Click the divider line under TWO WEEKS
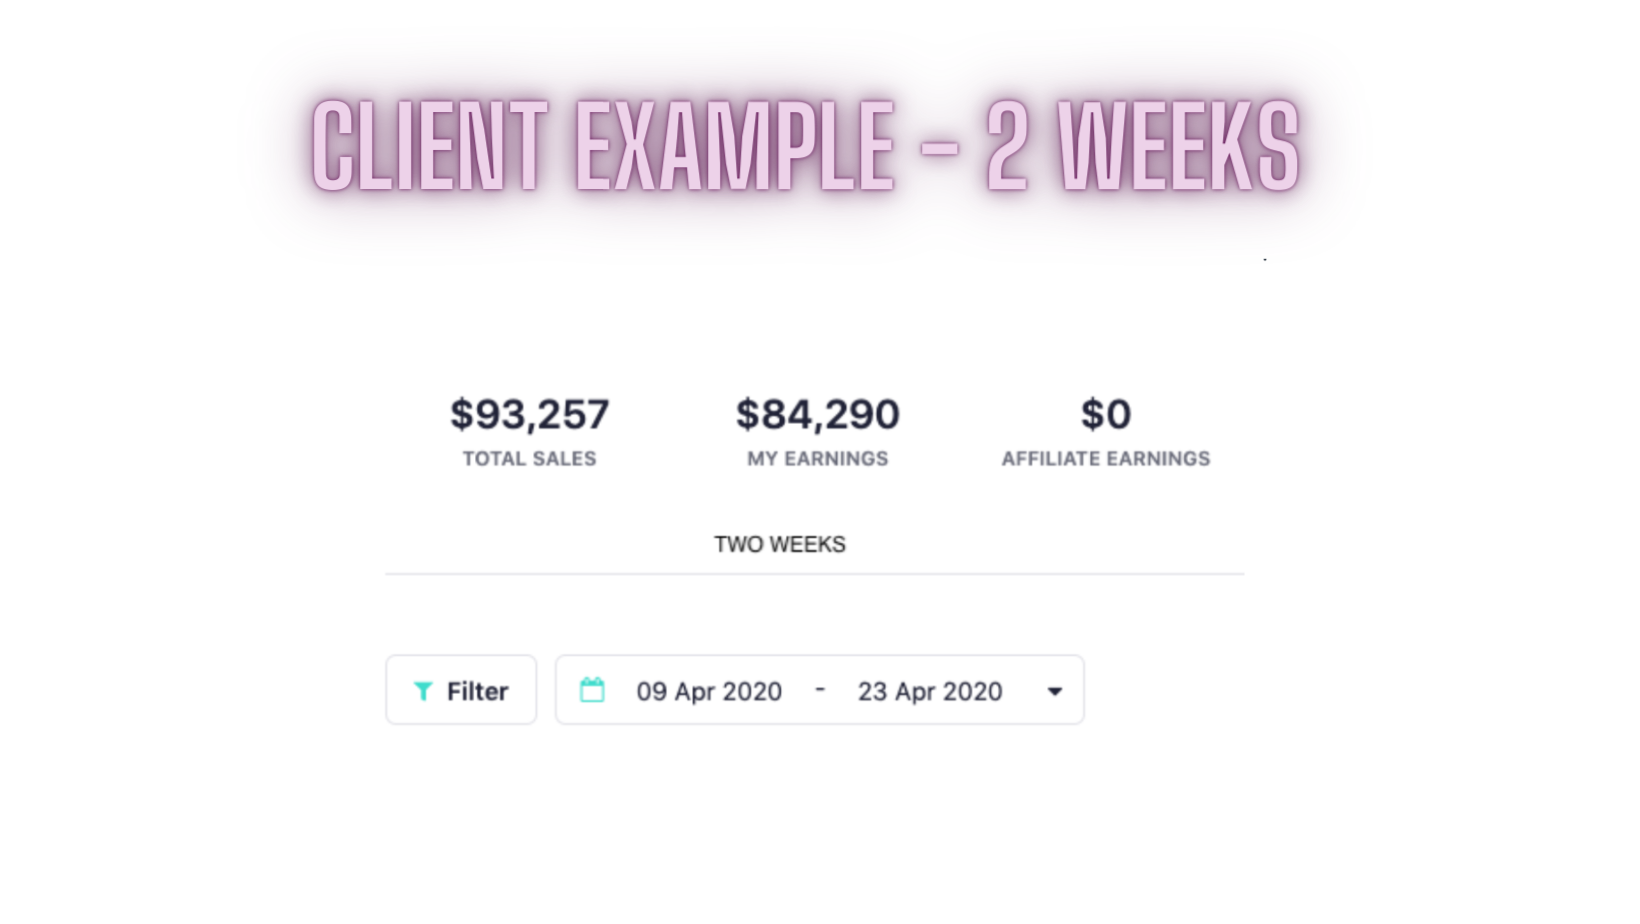 click(x=815, y=574)
